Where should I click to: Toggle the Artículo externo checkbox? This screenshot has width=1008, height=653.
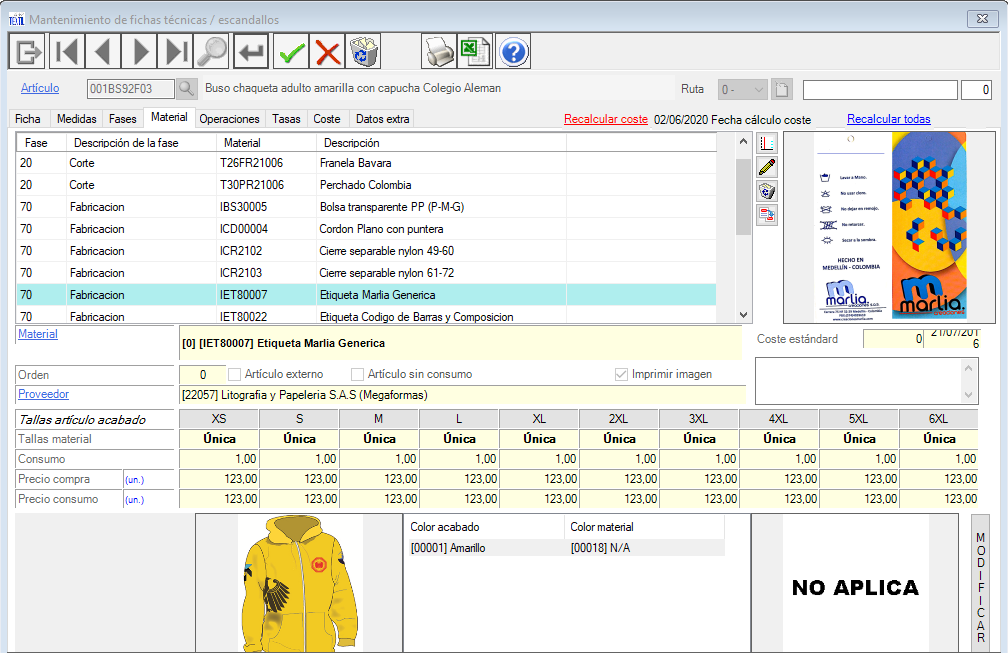235,374
